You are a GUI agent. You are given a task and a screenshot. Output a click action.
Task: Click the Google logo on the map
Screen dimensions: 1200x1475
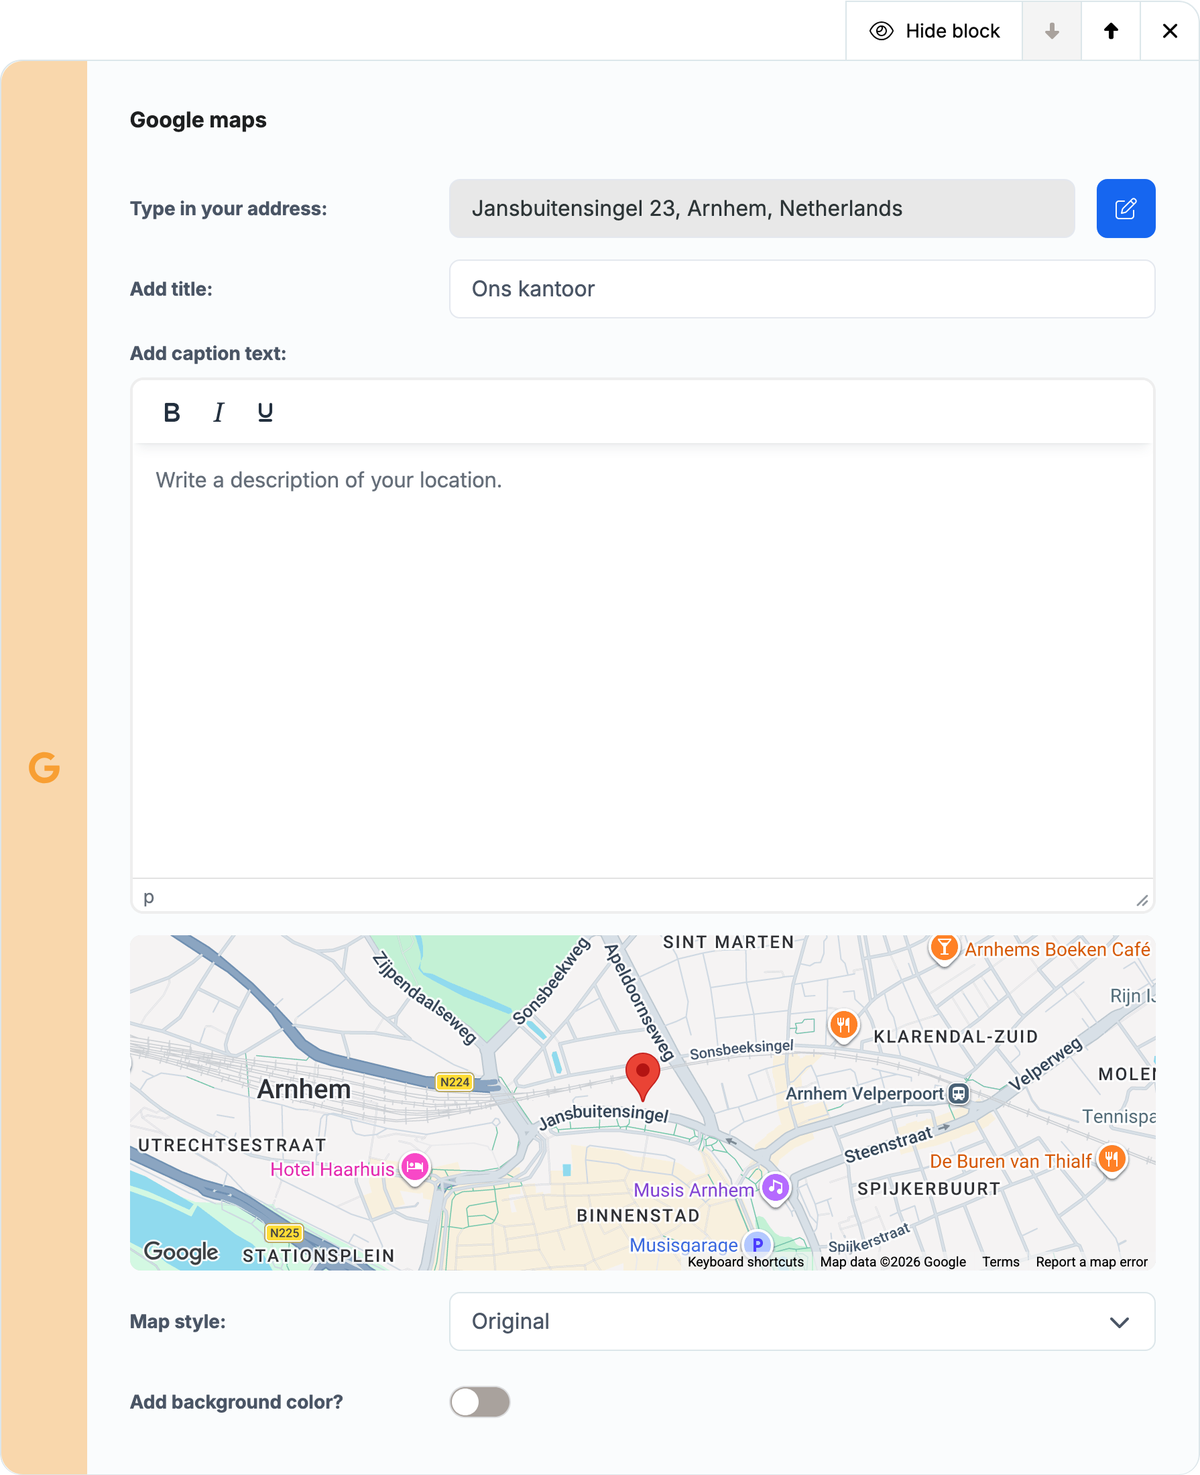pos(181,1252)
